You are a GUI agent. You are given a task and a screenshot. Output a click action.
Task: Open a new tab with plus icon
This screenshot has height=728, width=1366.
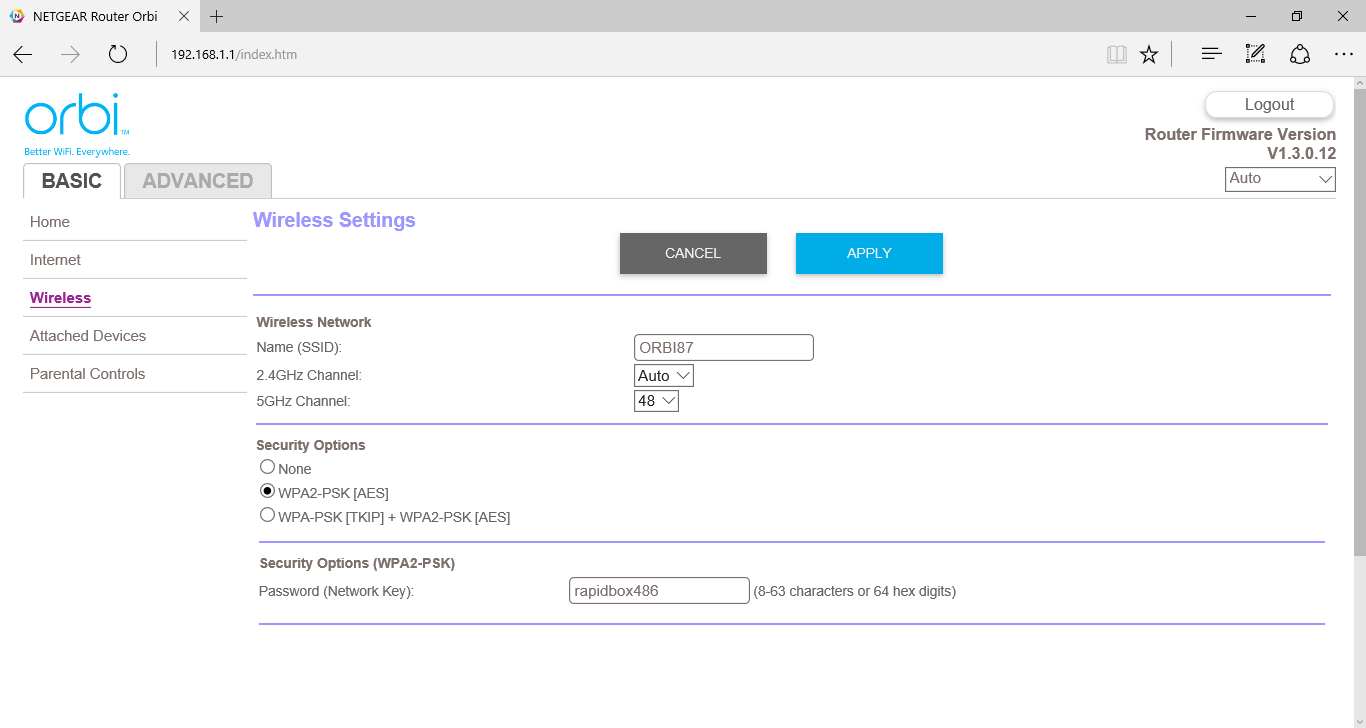click(x=217, y=16)
